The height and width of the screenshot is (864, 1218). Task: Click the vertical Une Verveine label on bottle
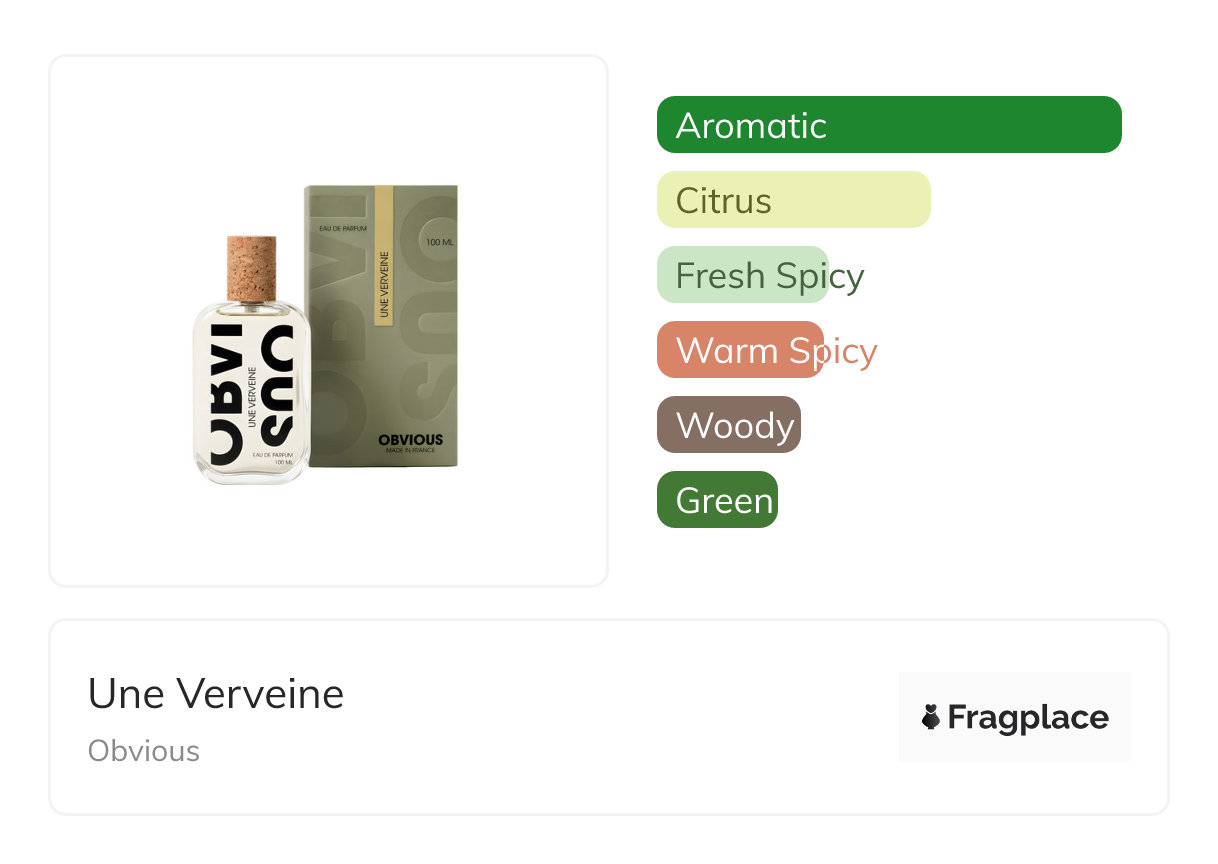pos(252,397)
